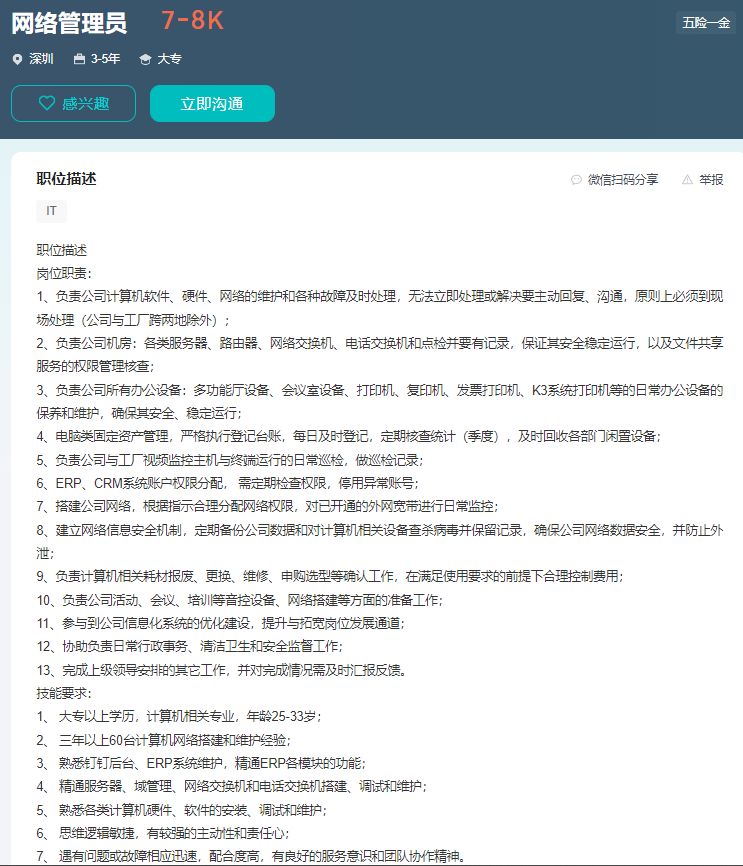Screen dimensions: 743x866
Task: Click requirement line about 熟悉钉钉后台
Action: [x=201, y=763]
